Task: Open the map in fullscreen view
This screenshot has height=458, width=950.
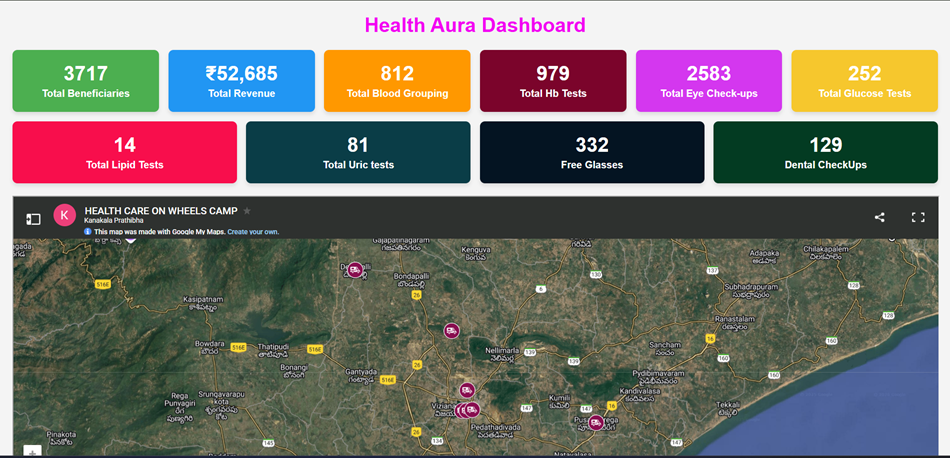Action: 918,217
